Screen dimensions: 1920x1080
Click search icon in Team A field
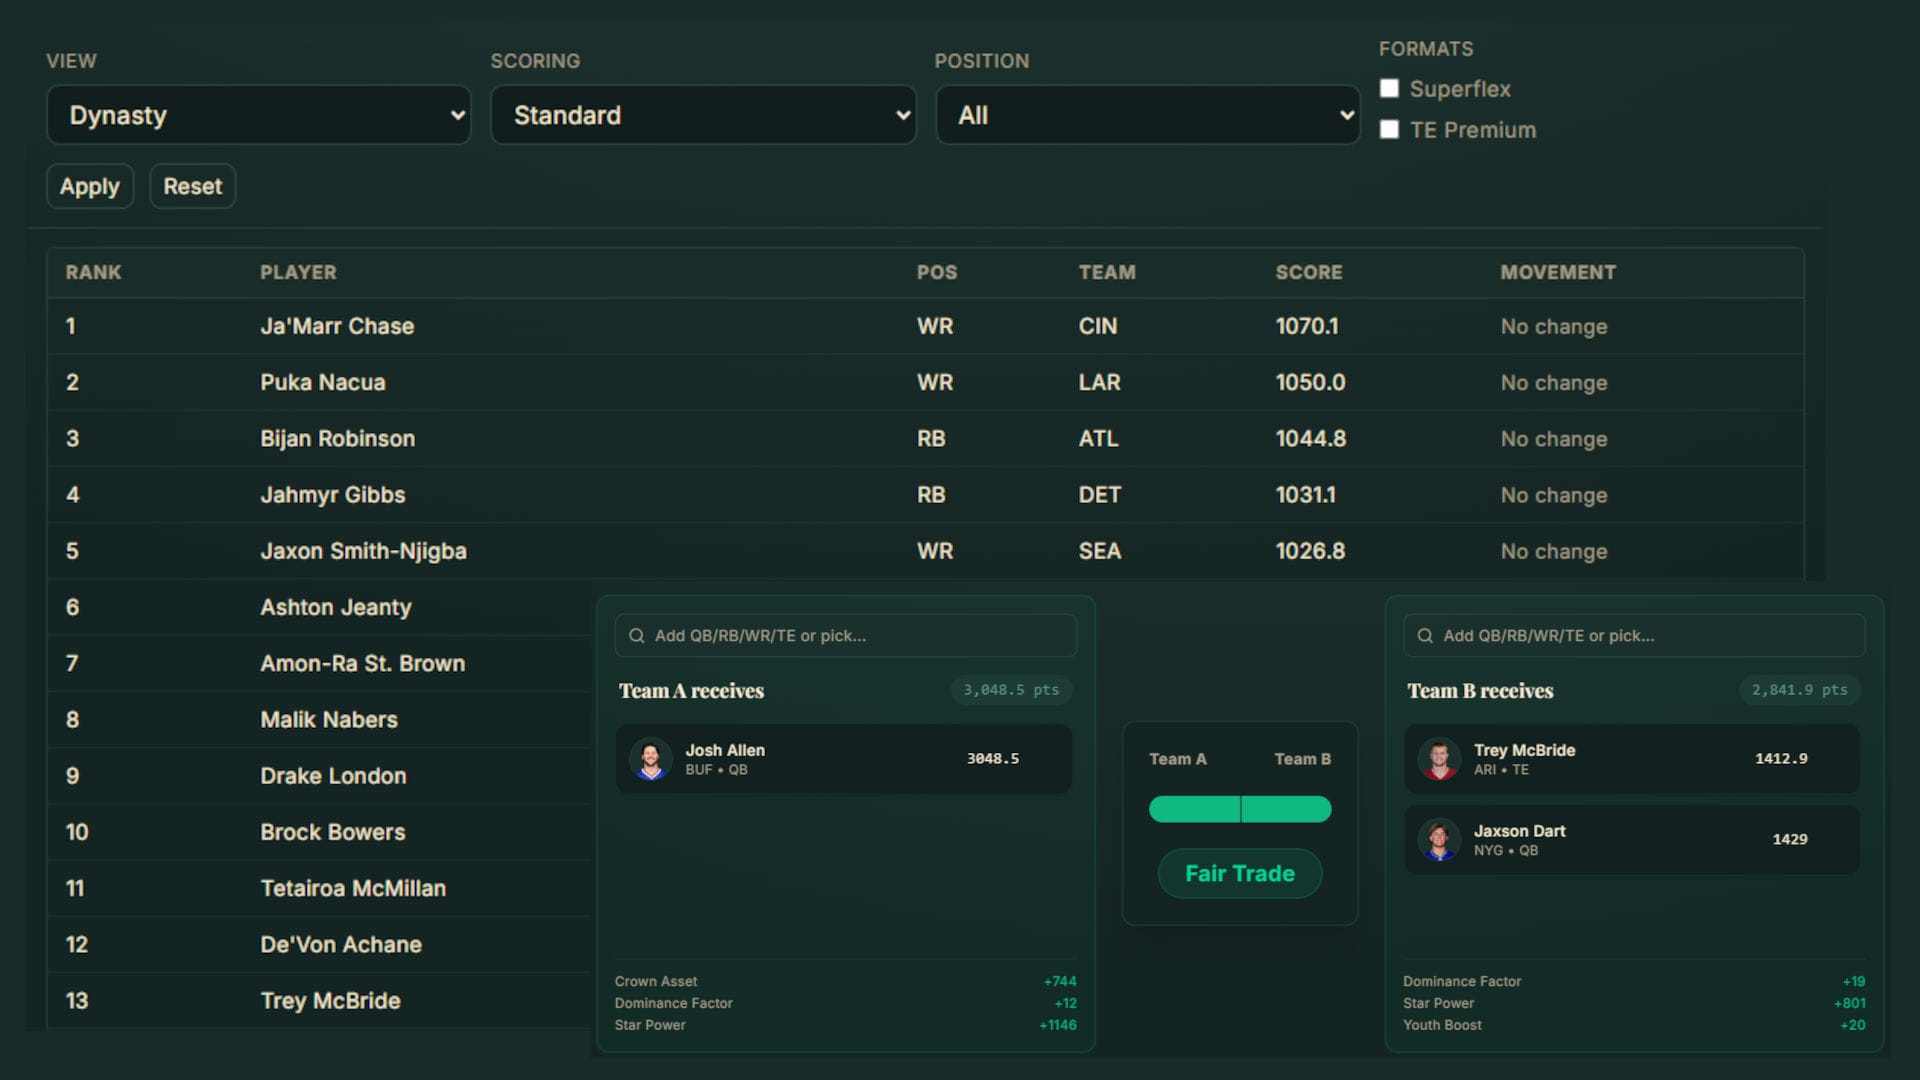(636, 636)
